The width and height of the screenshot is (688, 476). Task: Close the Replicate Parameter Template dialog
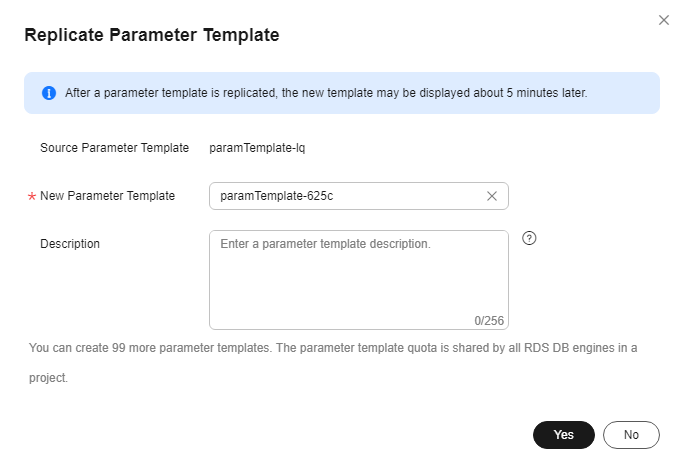click(x=664, y=20)
